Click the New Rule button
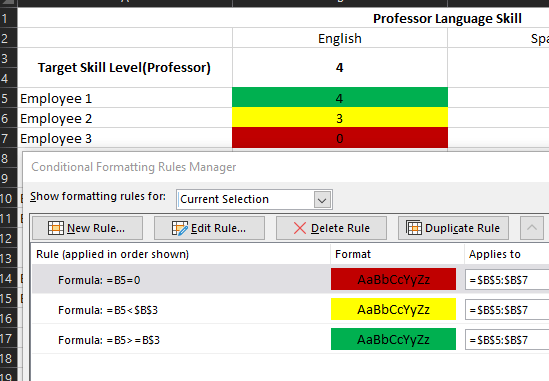This screenshot has width=549, height=381. coord(87,228)
